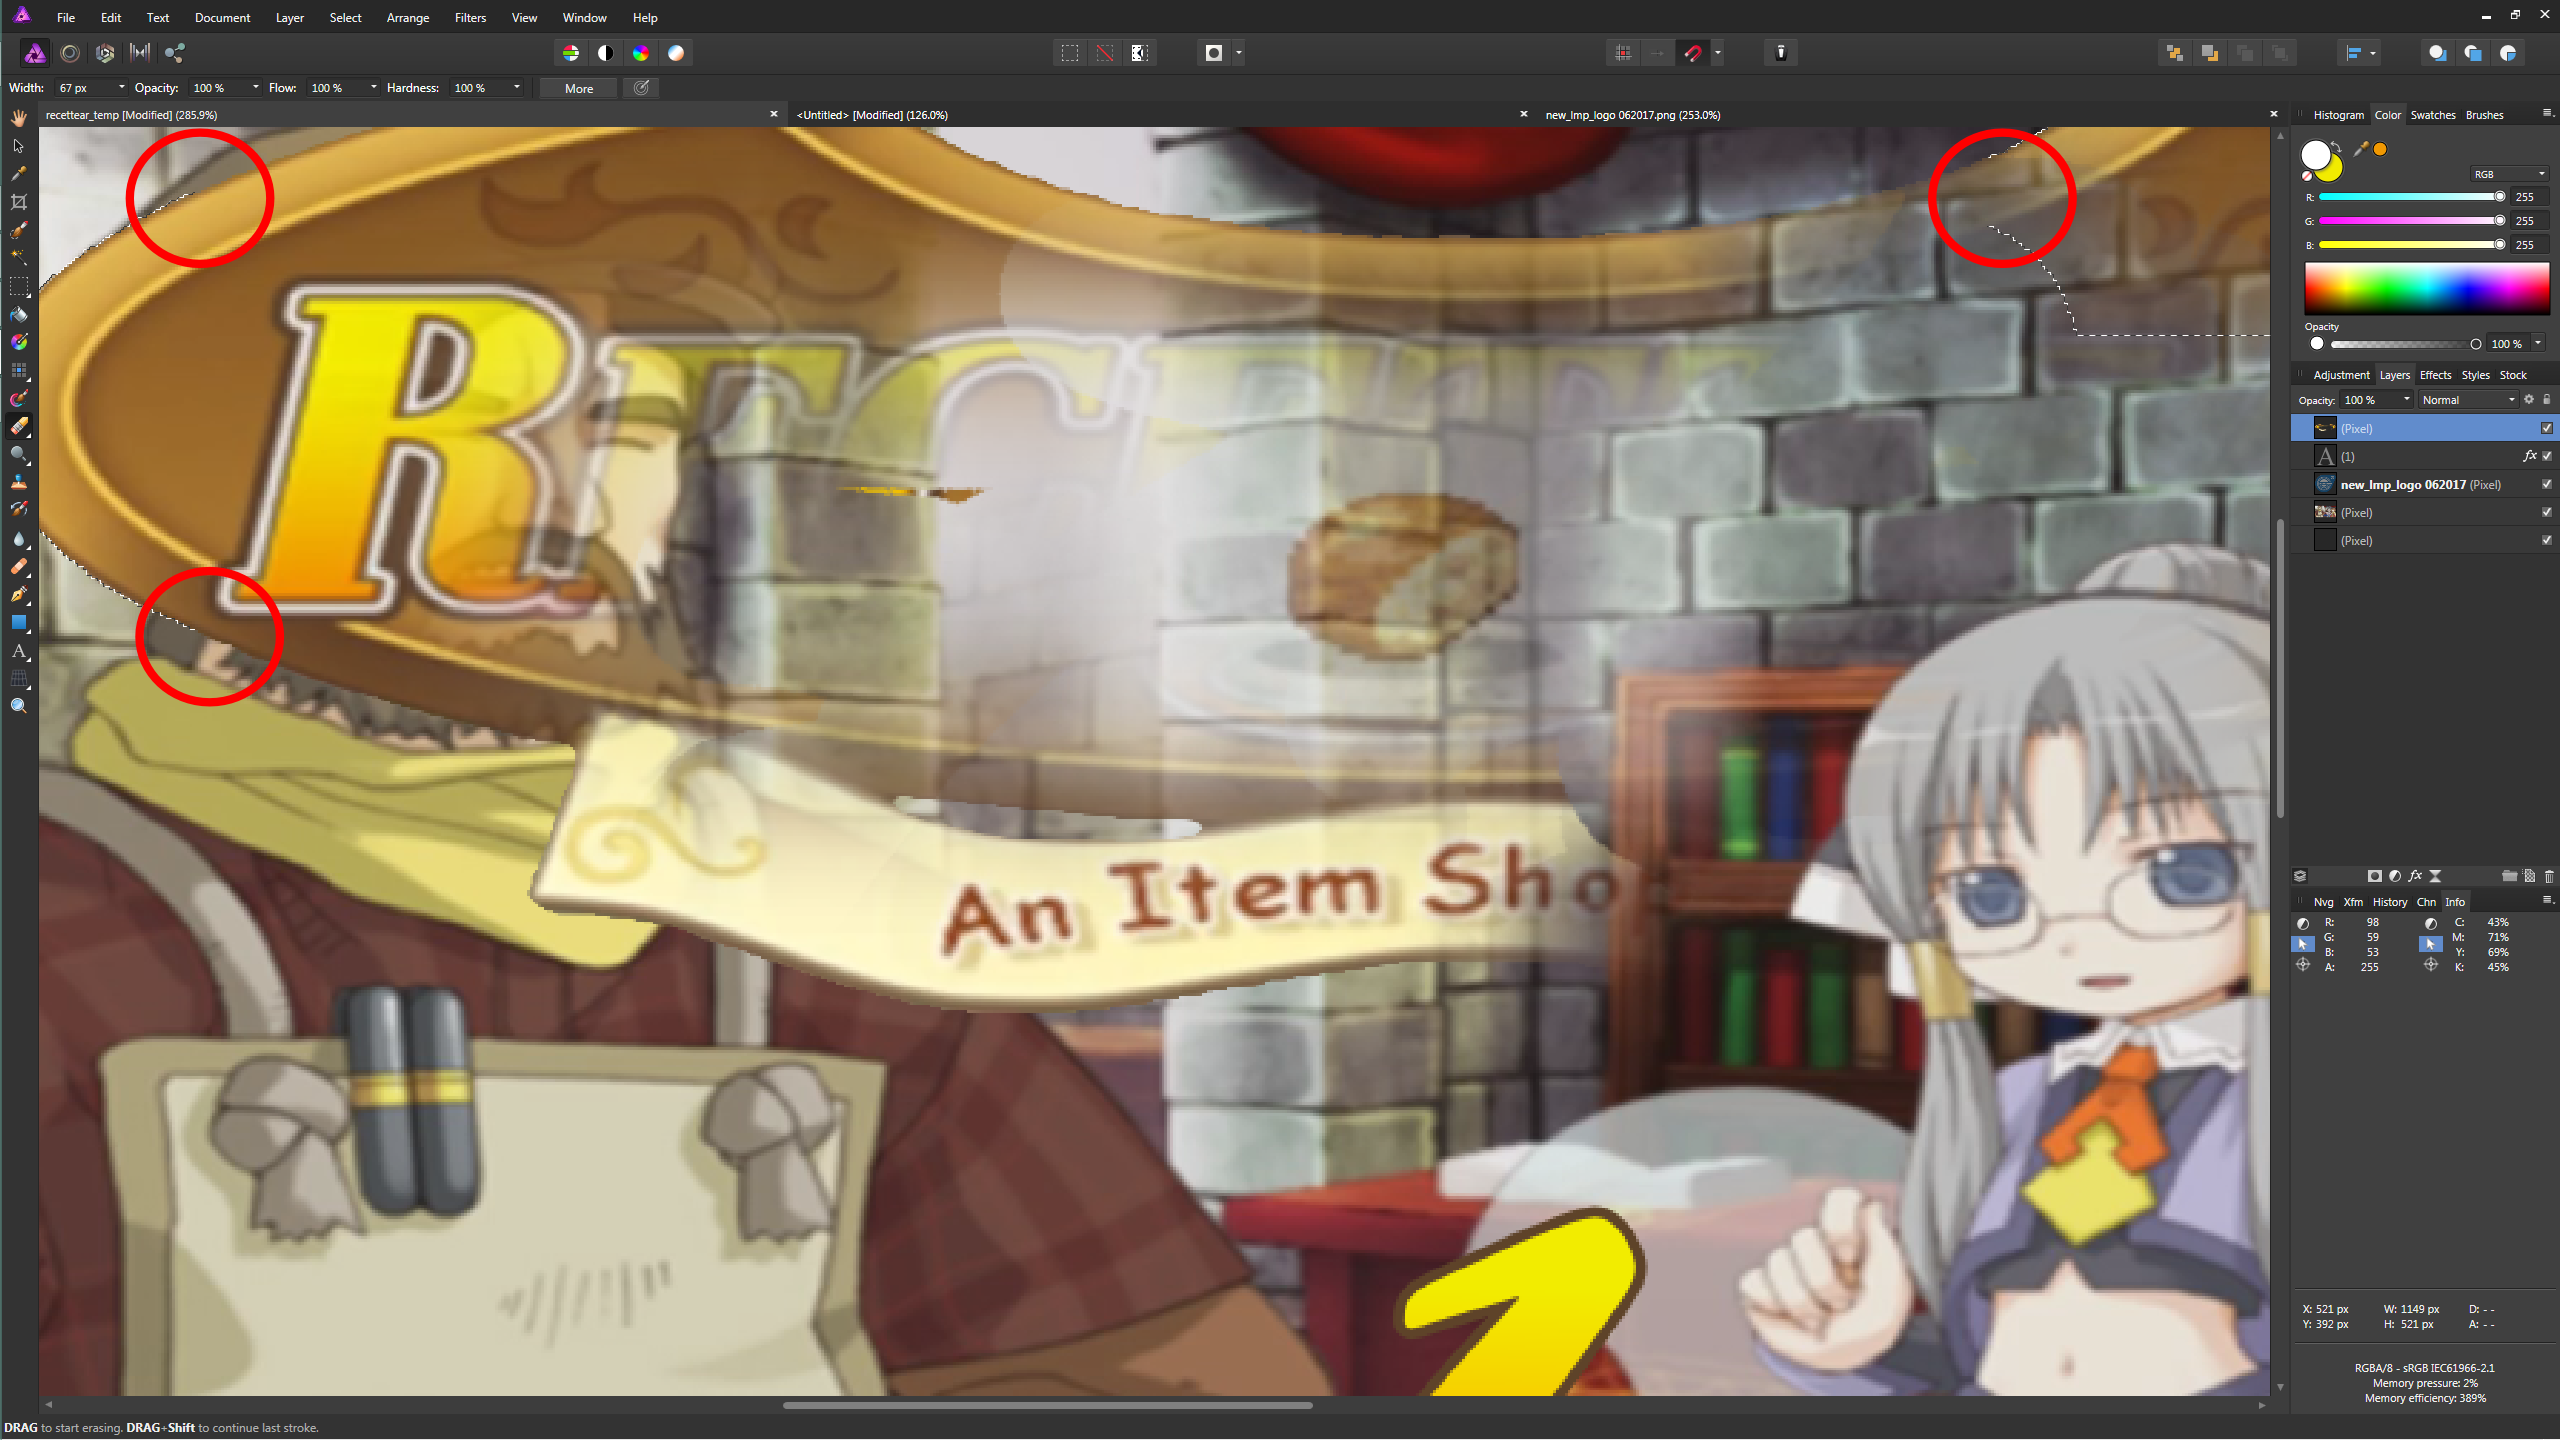Open the new_lmp_logo 062017.png document tab
2560x1440 pixels.
[x=1633, y=115]
